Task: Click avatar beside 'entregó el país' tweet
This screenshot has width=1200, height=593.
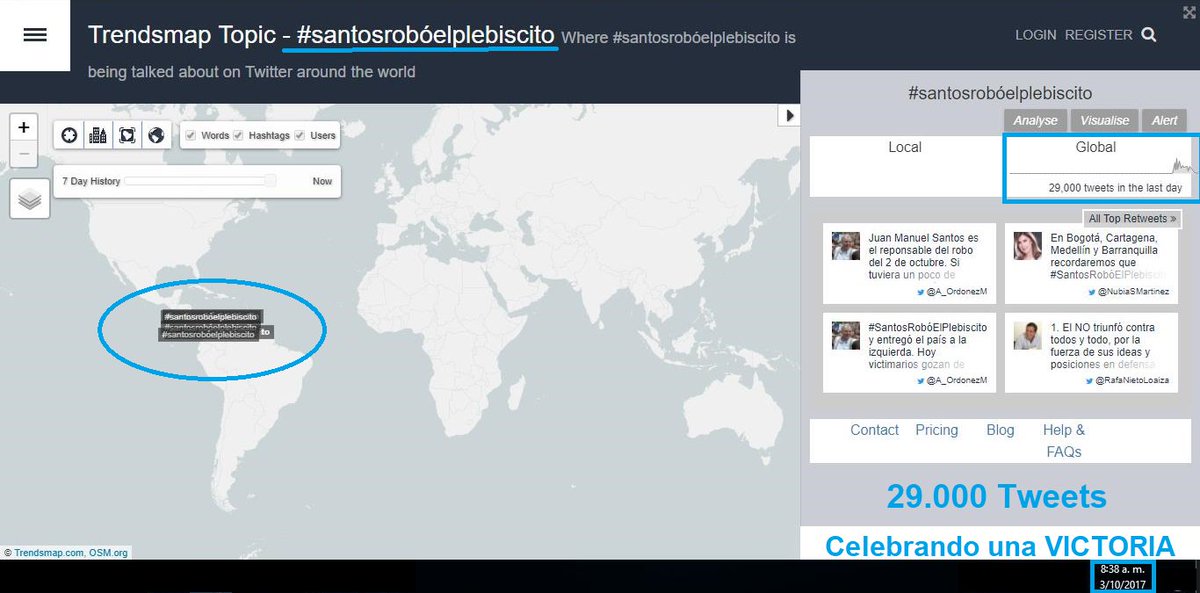Action: [846, 335]
